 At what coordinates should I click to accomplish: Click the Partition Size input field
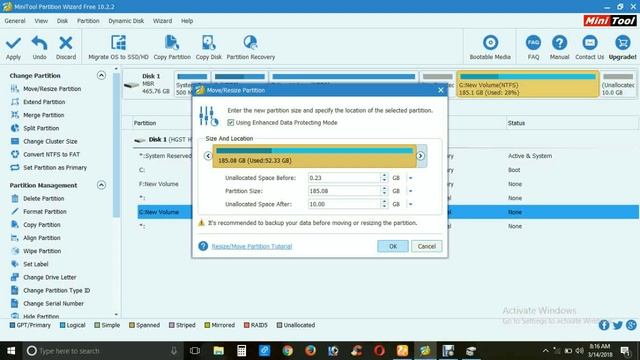point(344,191)
